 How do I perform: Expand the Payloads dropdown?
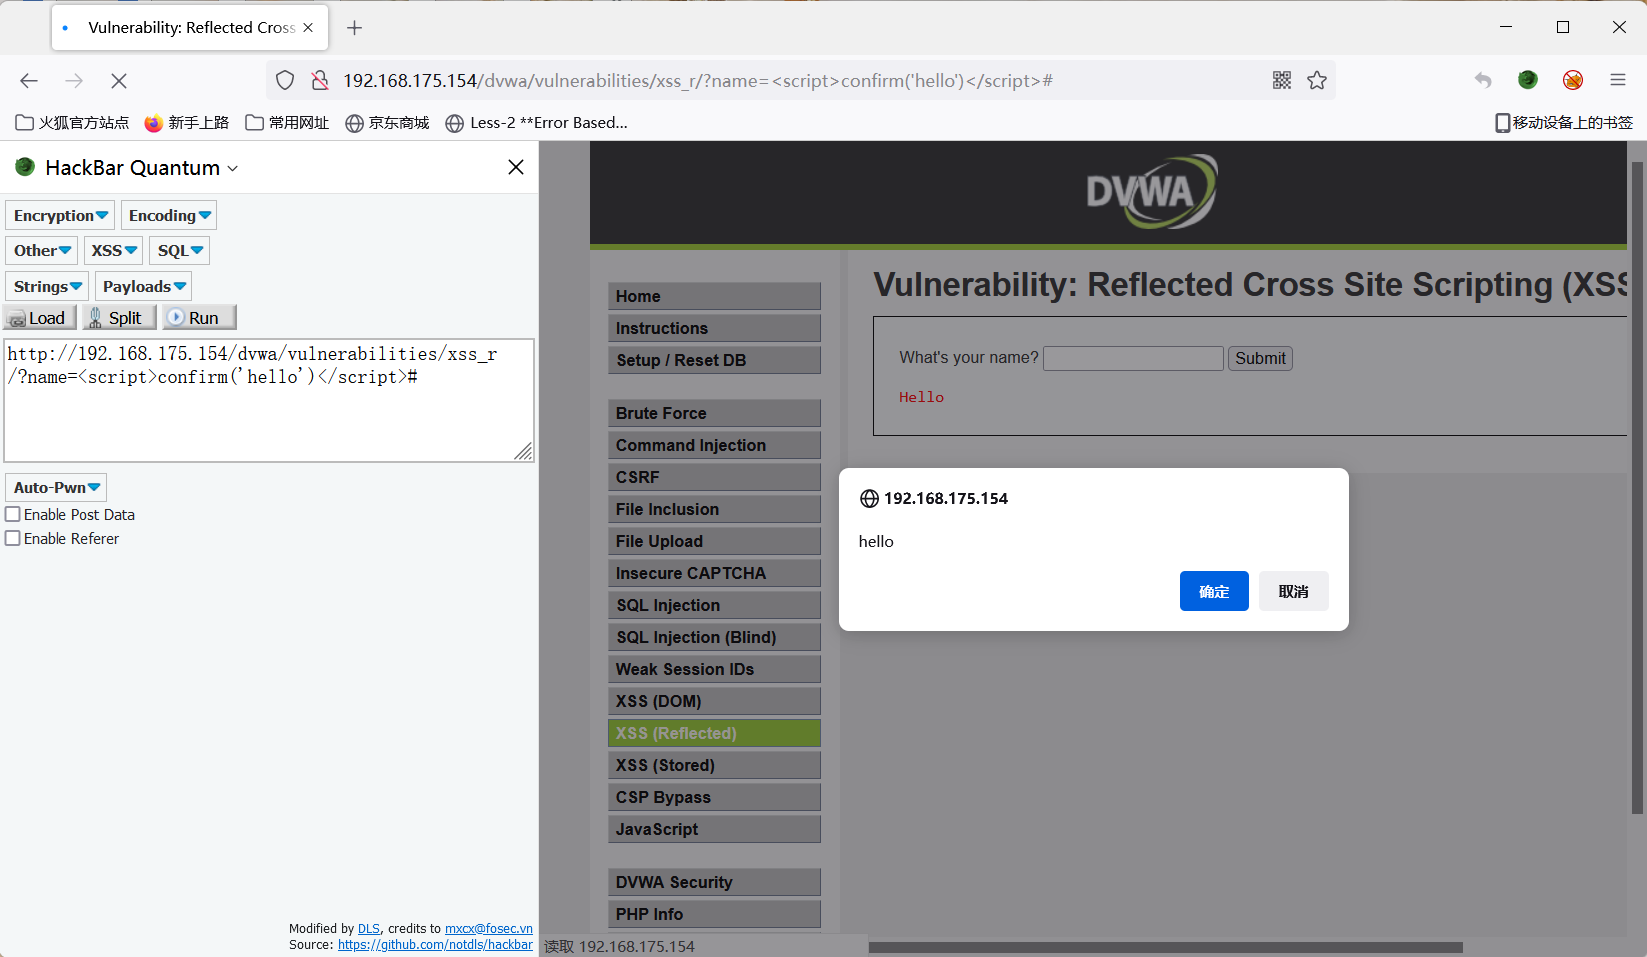[143, 287]
